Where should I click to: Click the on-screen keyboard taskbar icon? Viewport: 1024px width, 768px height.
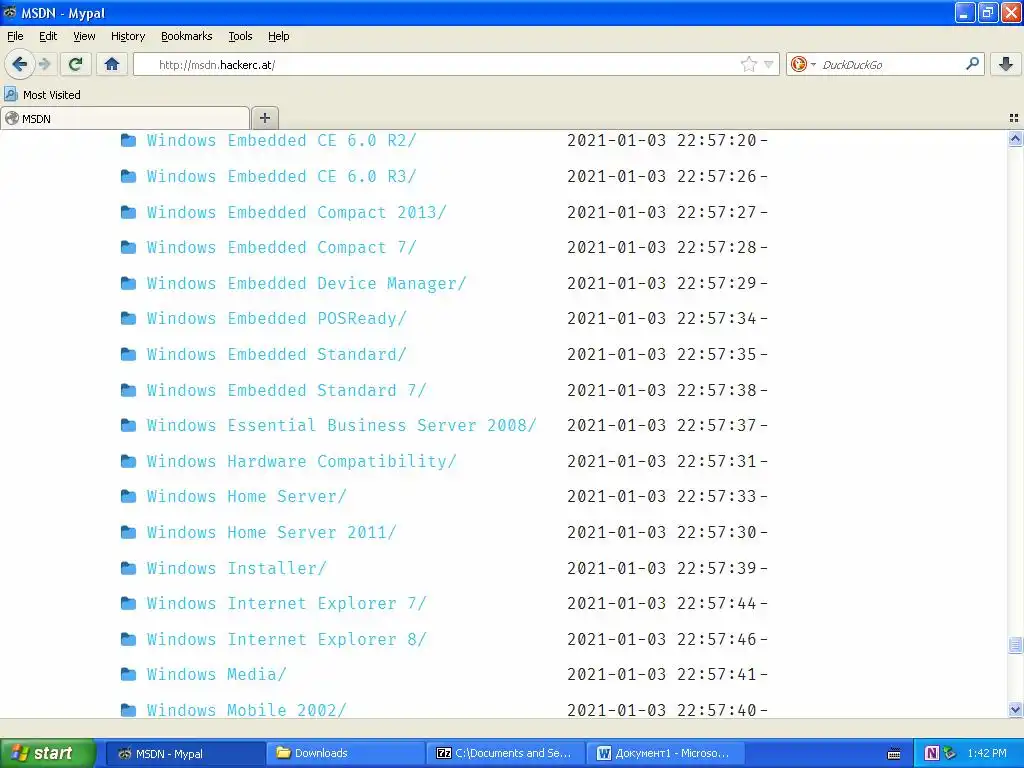point(894,754)
